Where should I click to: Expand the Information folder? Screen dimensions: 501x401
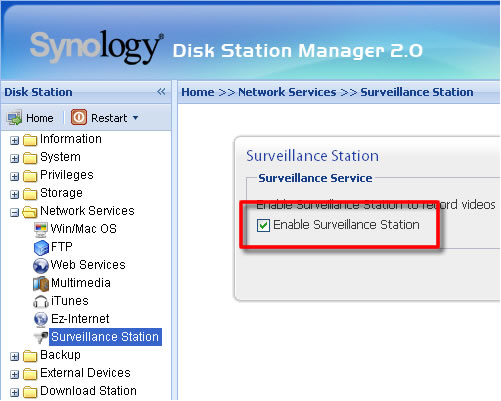[14, 140]
